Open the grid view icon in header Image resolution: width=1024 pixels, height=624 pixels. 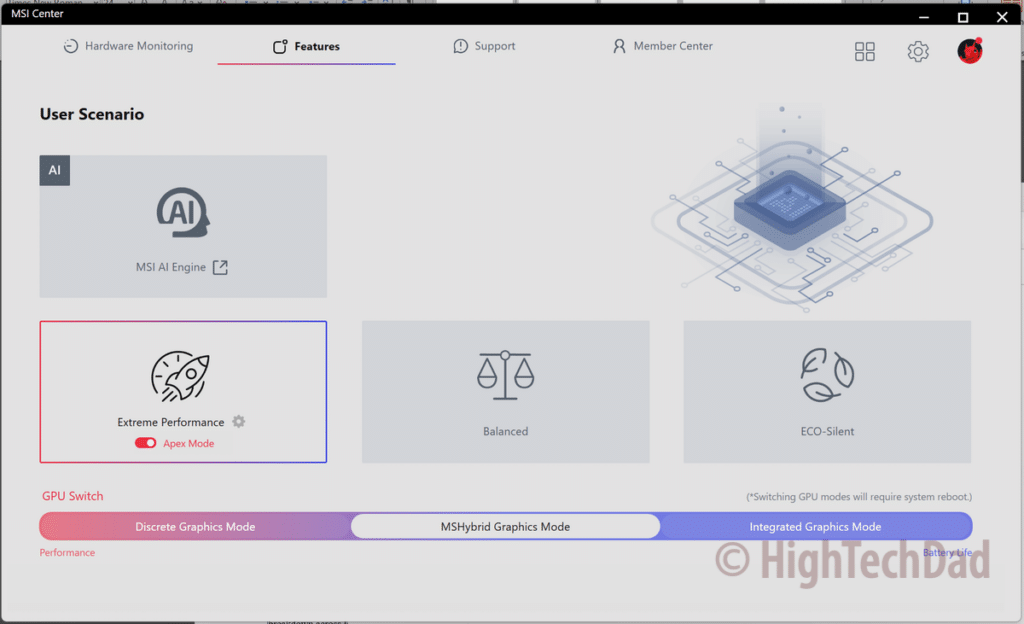[865, 52]
